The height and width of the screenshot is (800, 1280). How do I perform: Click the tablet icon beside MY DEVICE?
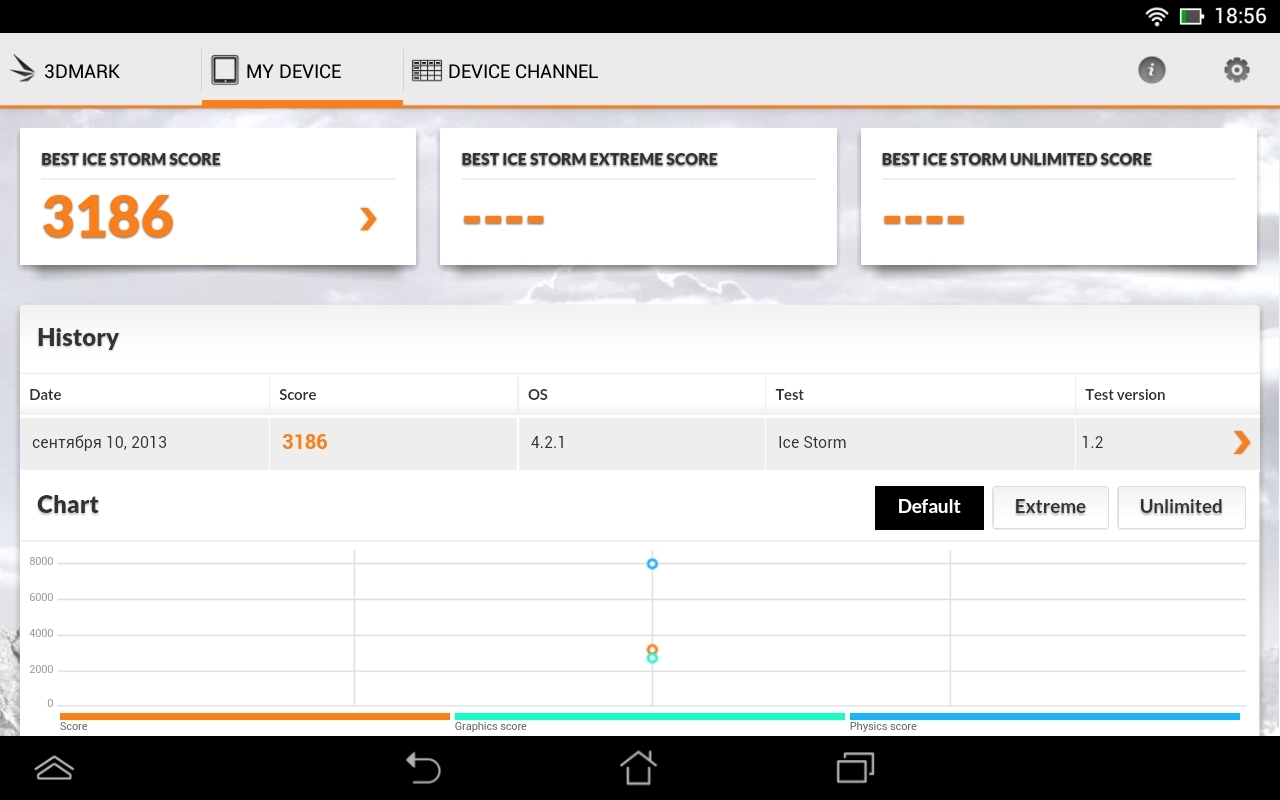(225, 70)
